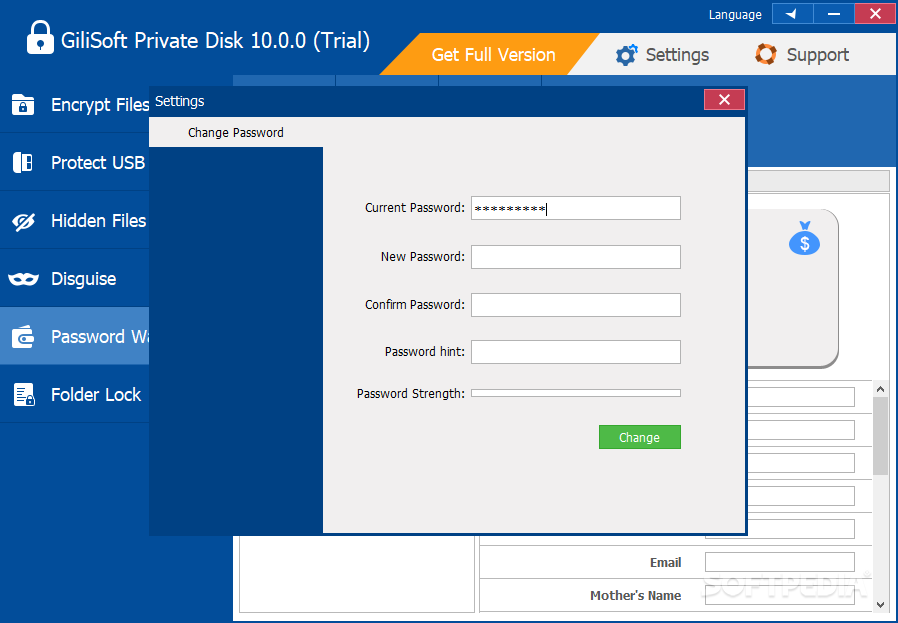Click the Password Wallet icon in sidebar
Screen dimensions: 898x623
[x=23, y=337]
